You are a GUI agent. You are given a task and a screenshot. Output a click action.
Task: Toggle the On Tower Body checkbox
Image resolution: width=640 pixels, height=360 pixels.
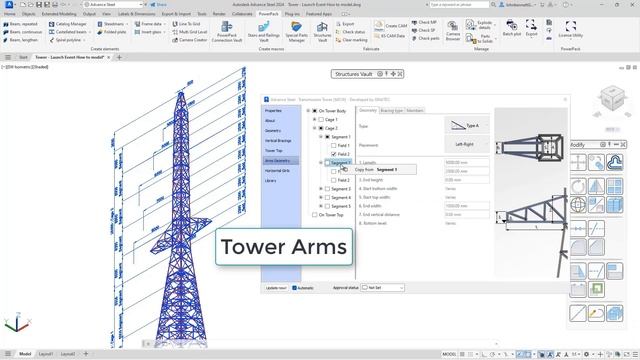click(x=315, y=111)
